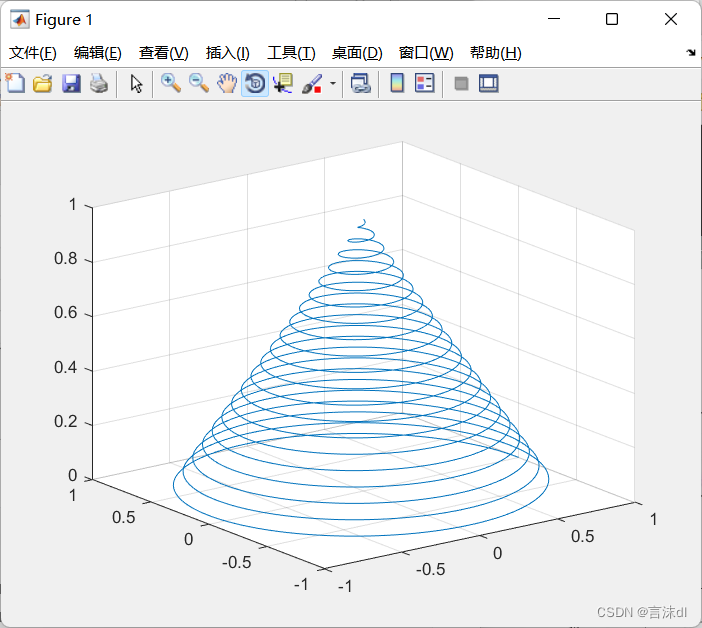The width and height of the screenshot is (702, 628).
Task: Click the blue conical spiral curve in plot
Action: pyautogui.click(x=362, y=534)
